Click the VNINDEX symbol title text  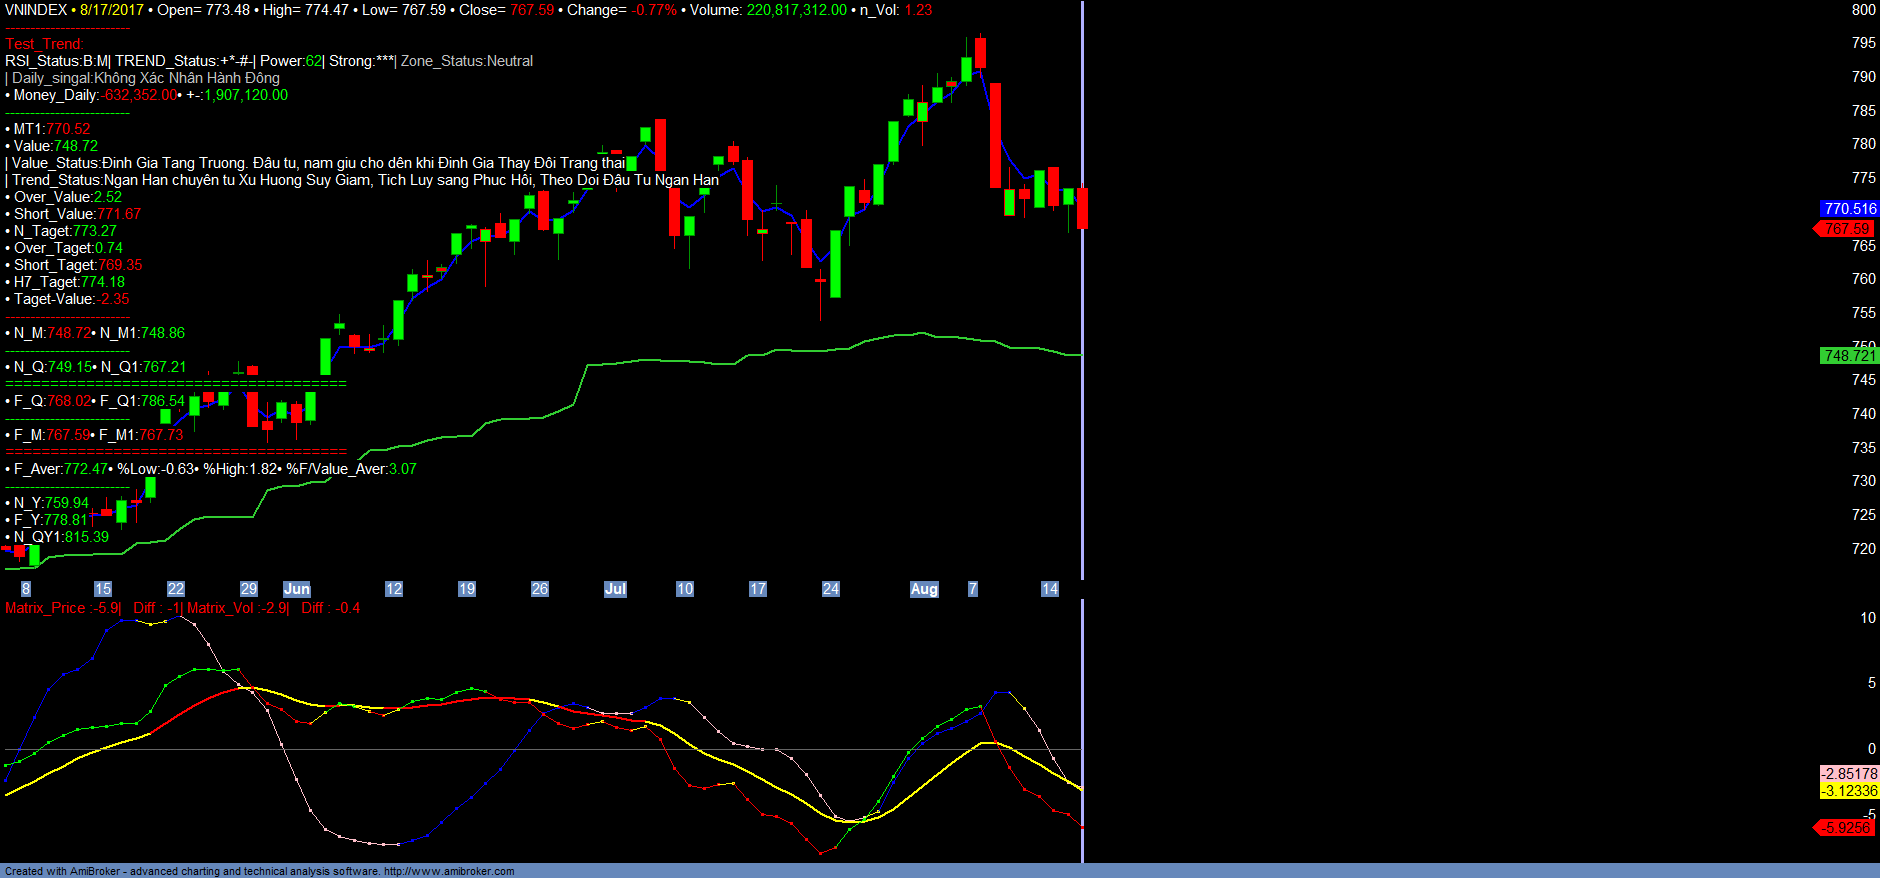click(x=36, y=10)
